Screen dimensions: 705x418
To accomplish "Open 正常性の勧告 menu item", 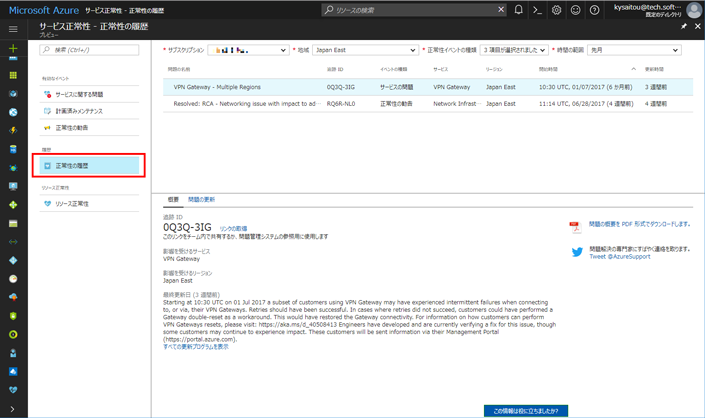I will (89, 128).
